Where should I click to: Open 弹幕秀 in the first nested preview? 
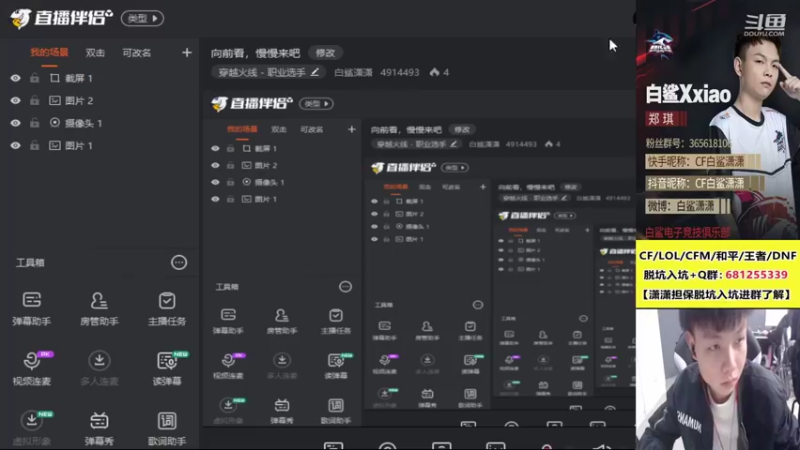282,412
